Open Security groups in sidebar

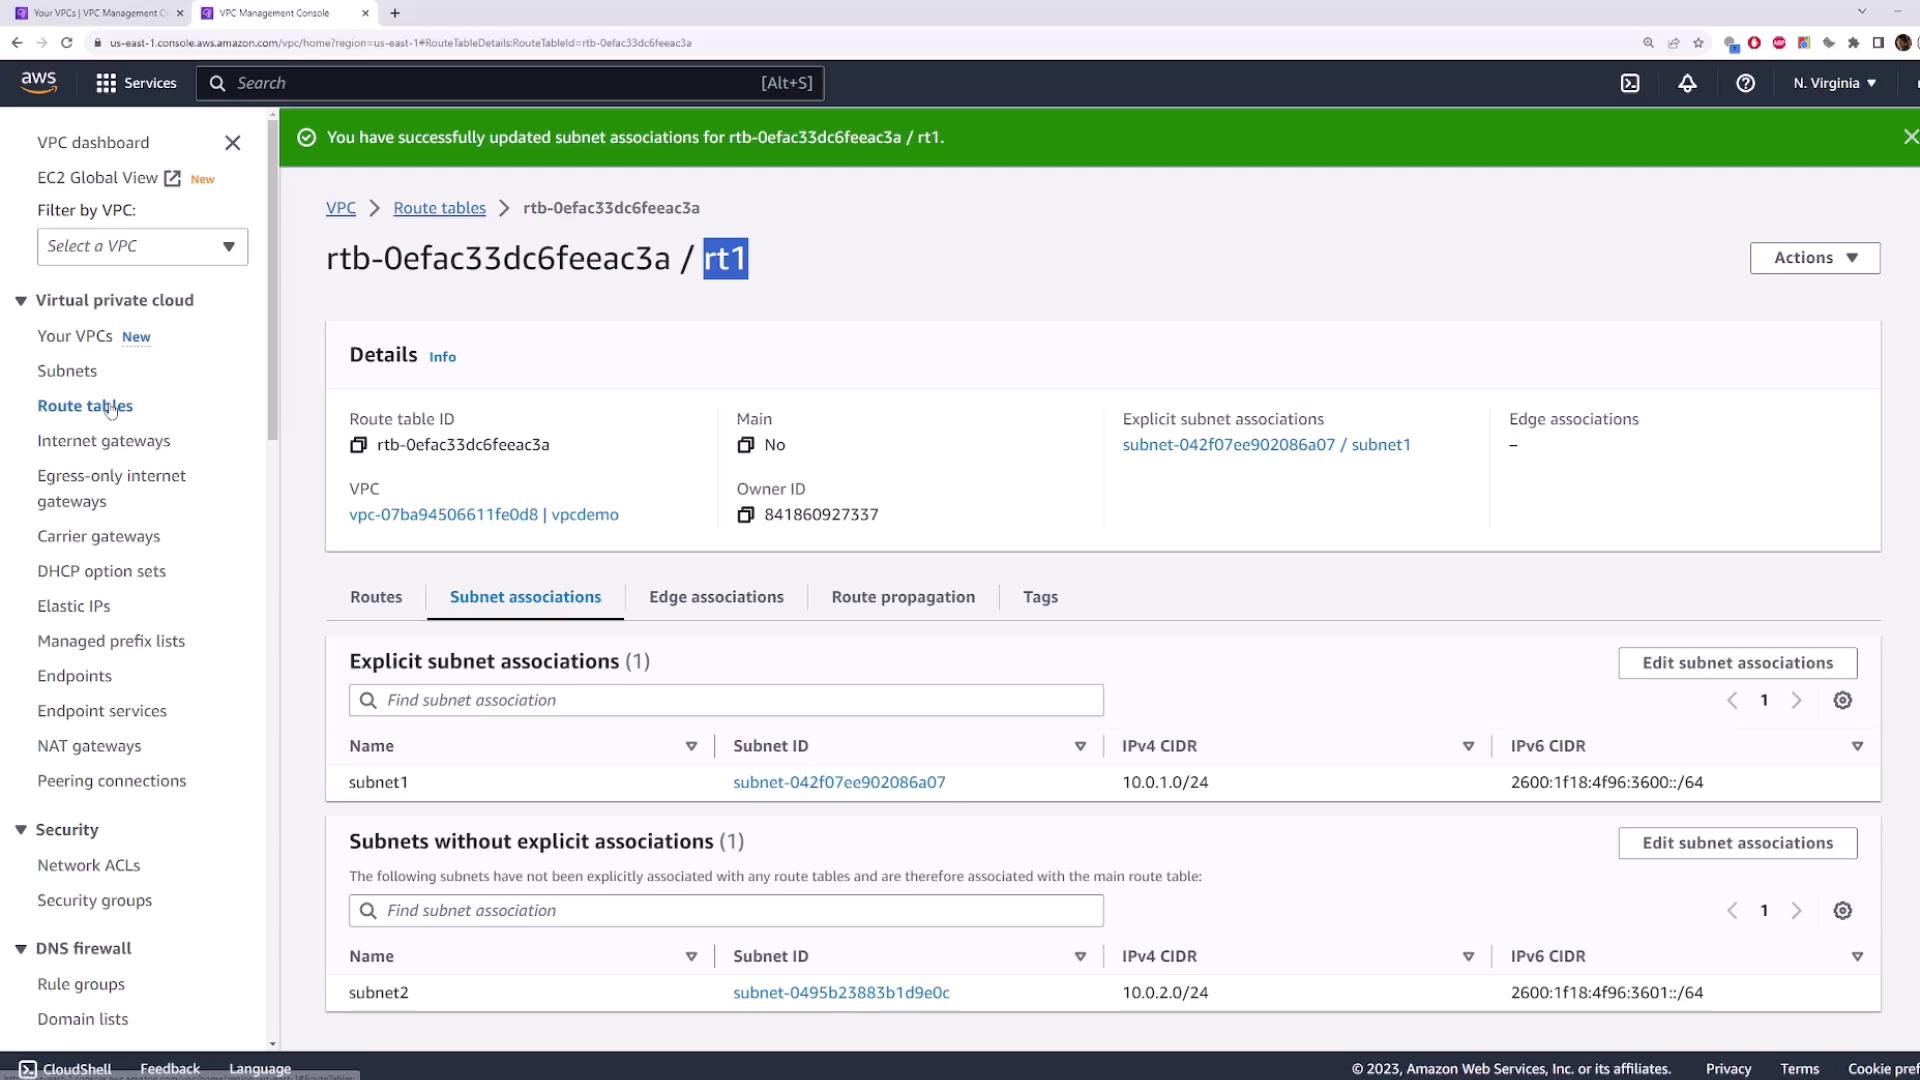95,900
